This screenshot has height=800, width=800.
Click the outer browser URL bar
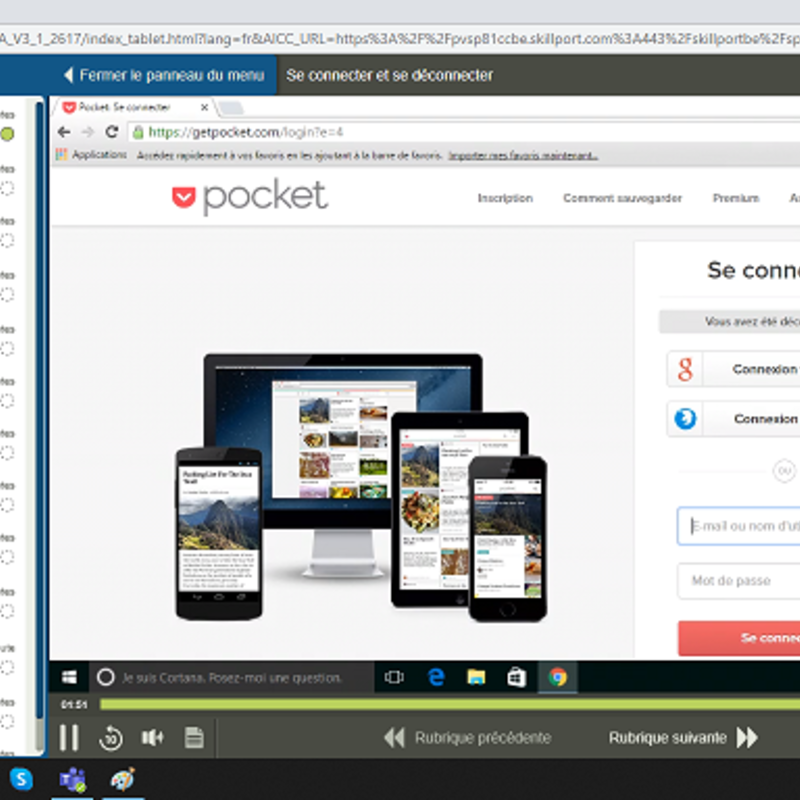pos(400,39)
